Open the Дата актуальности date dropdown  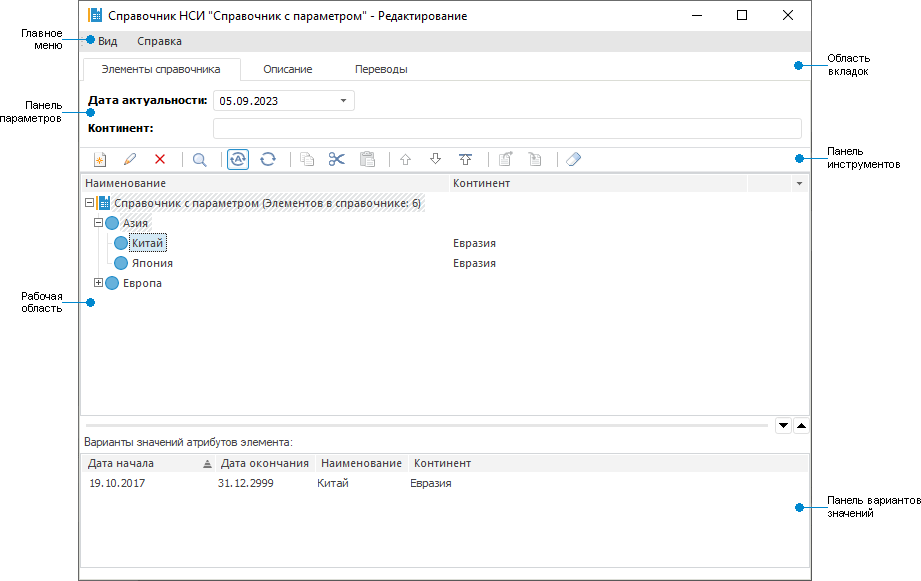click(x=343, y=100)
